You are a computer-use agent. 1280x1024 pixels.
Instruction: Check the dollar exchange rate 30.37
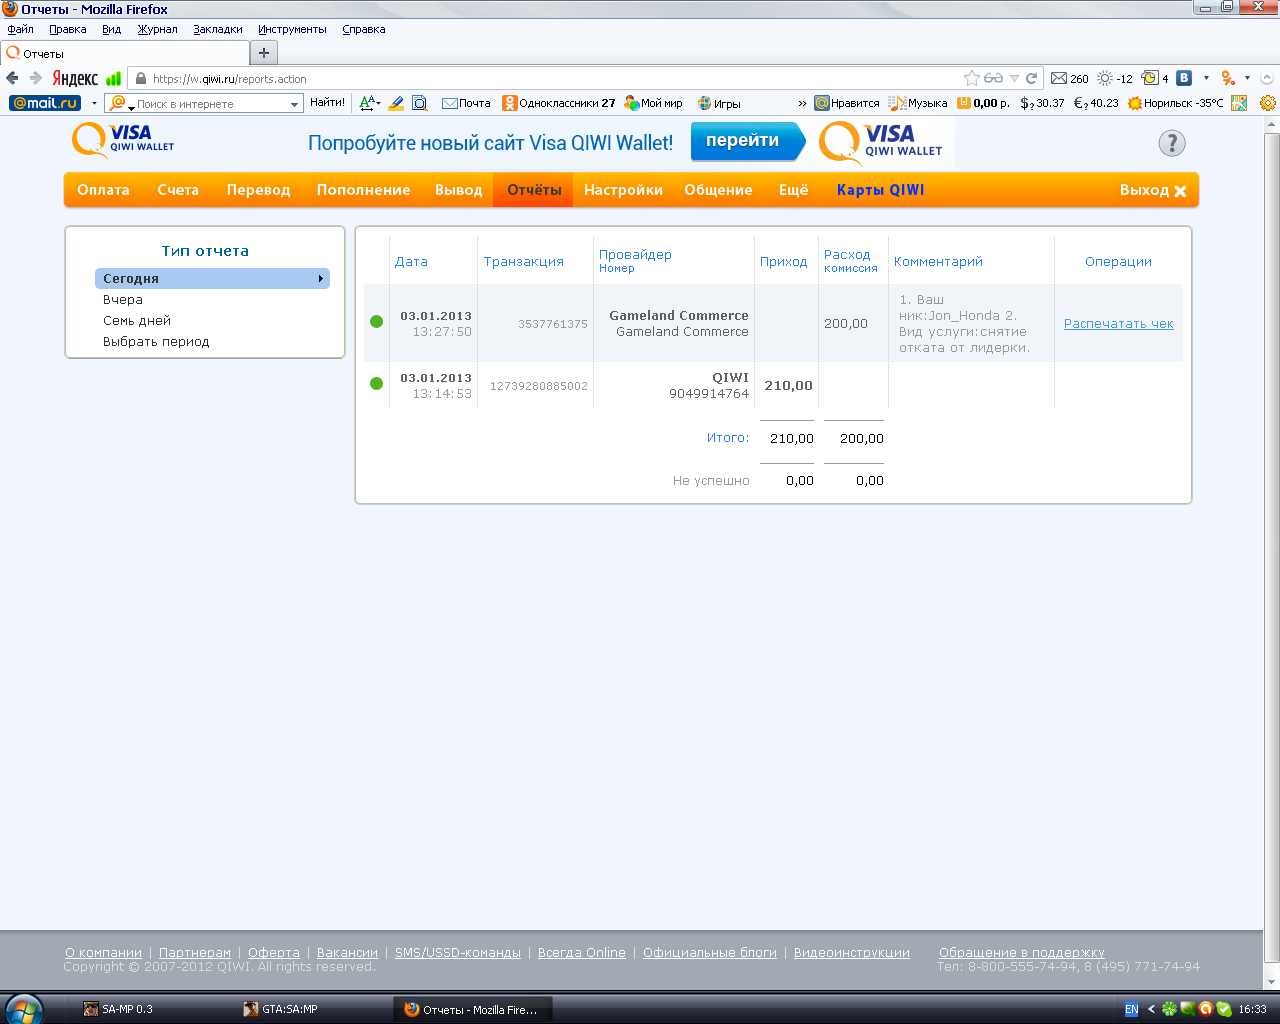point(1042,103)
